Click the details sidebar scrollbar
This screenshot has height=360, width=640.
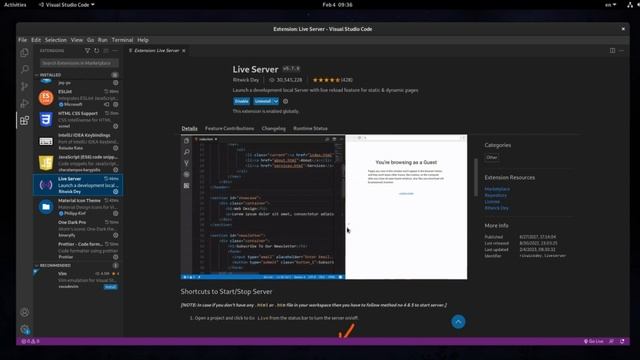476,177
